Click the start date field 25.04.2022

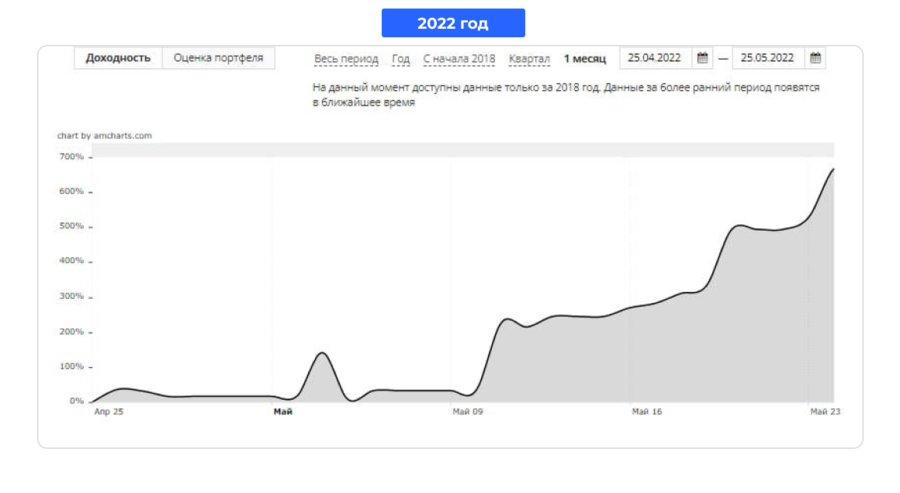coord(656,58)
